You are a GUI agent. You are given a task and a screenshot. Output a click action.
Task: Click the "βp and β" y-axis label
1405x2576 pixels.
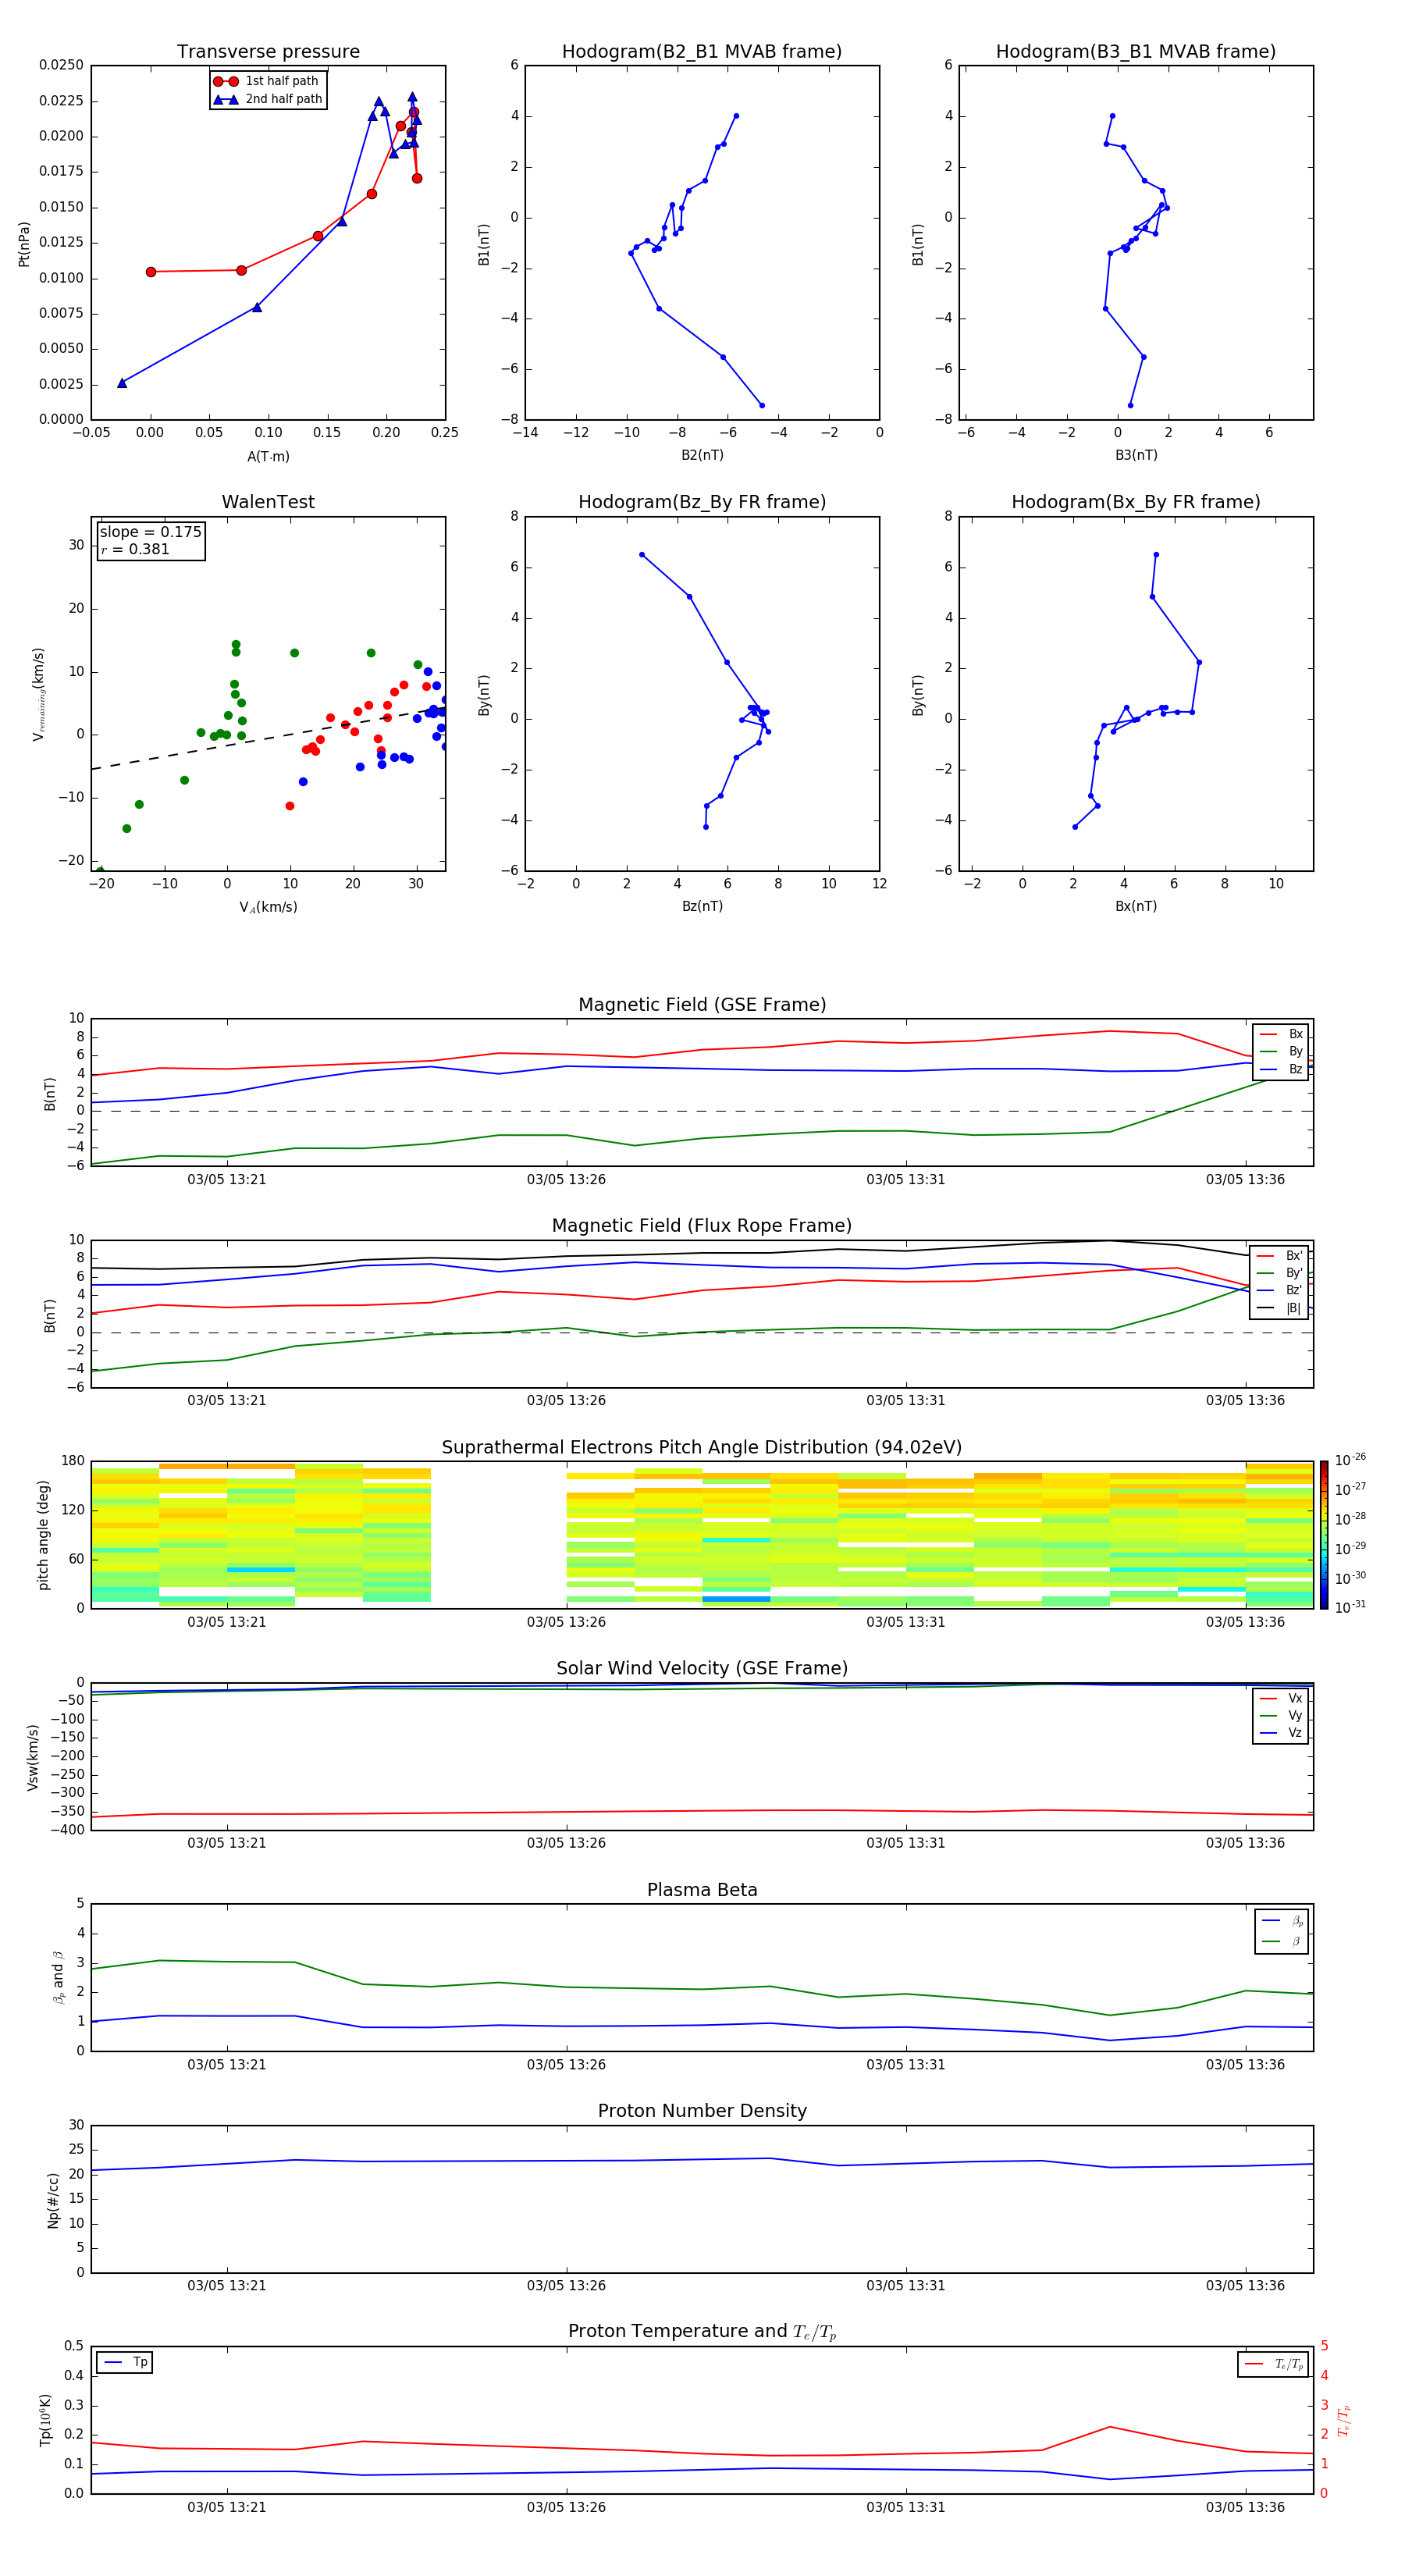click(x=58, y=1978)
